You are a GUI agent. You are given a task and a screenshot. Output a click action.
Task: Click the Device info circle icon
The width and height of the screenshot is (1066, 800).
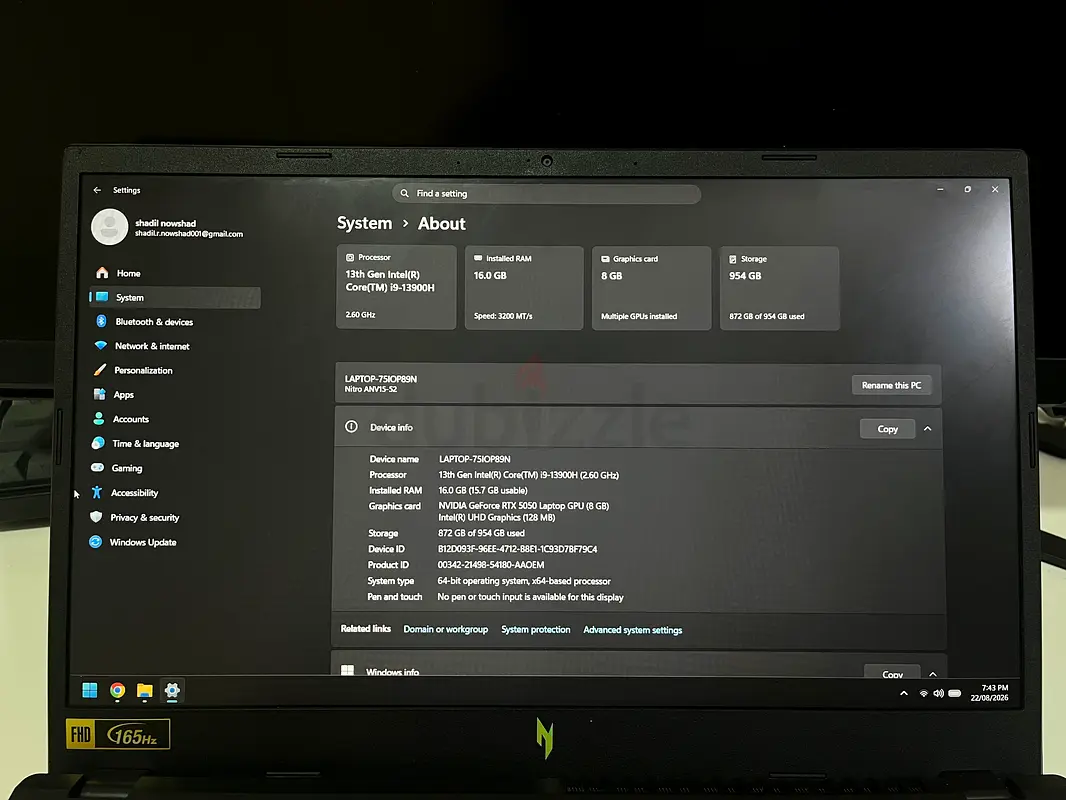(351, 427)
